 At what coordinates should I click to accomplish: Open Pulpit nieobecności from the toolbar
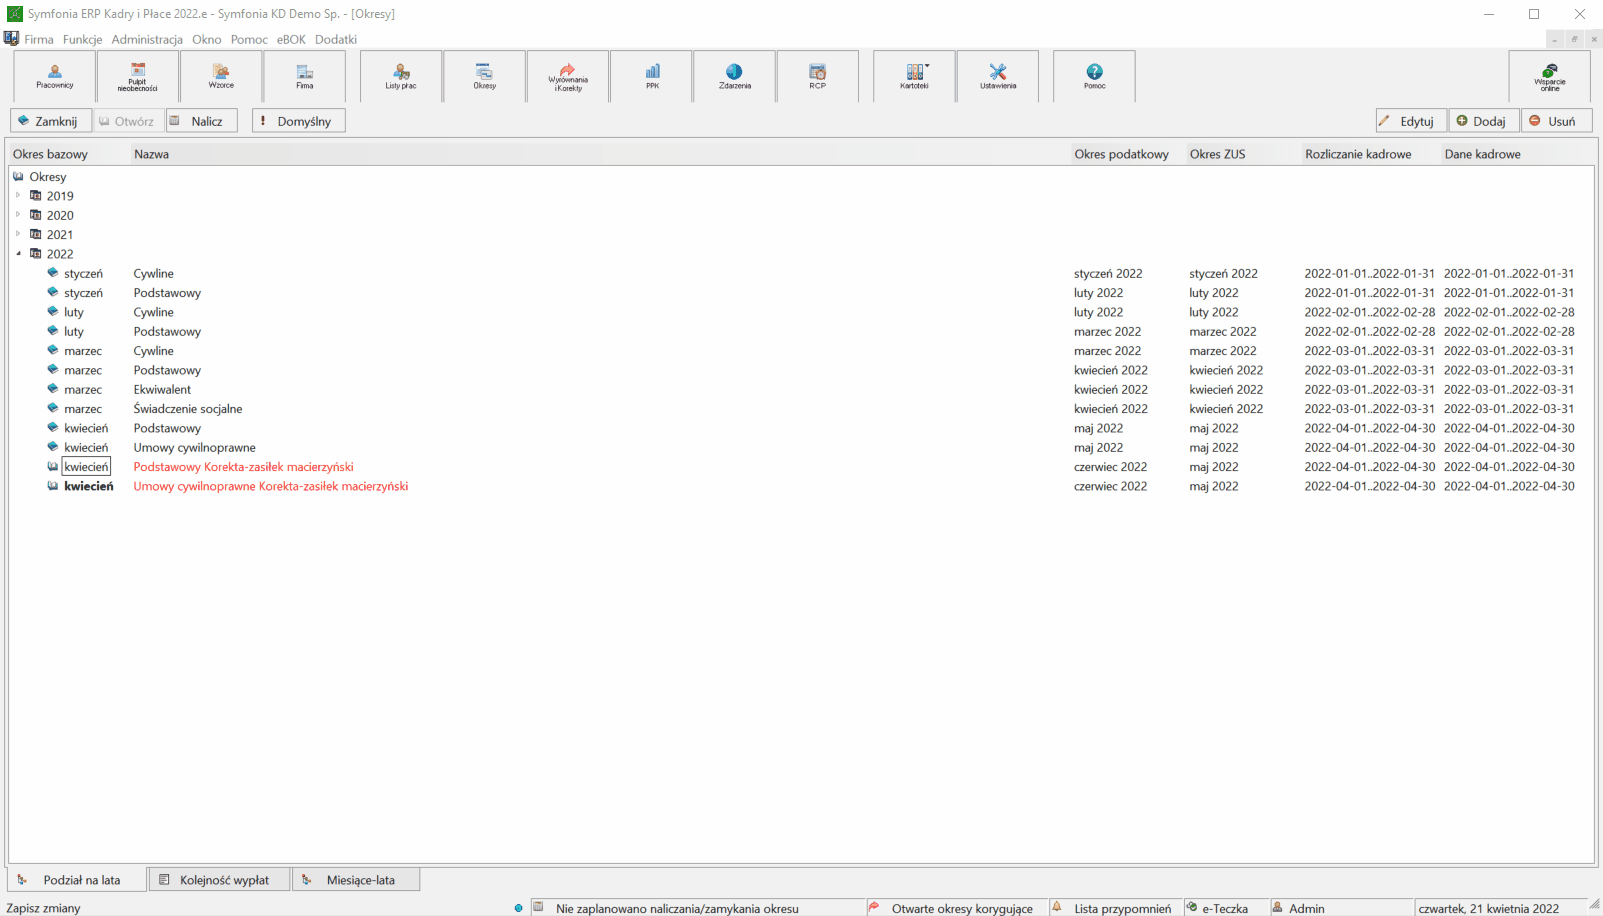tap(138, 76)
